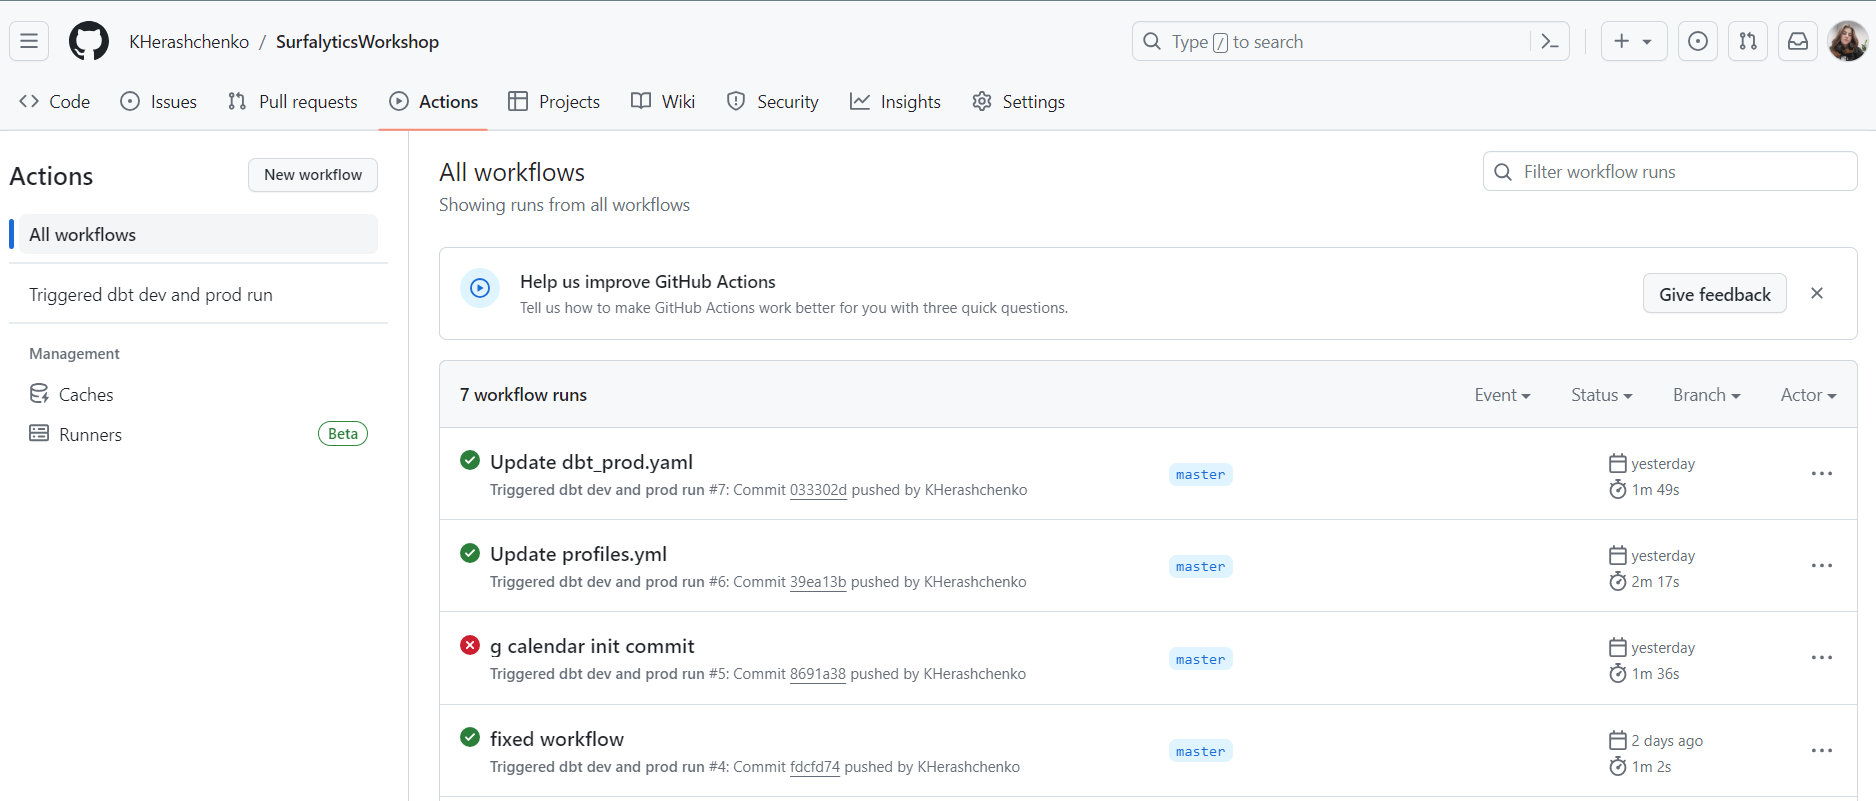Screen dimensions: 1876x801
Task: Expand the Status filter dropdown
Action: (1601, 395)
